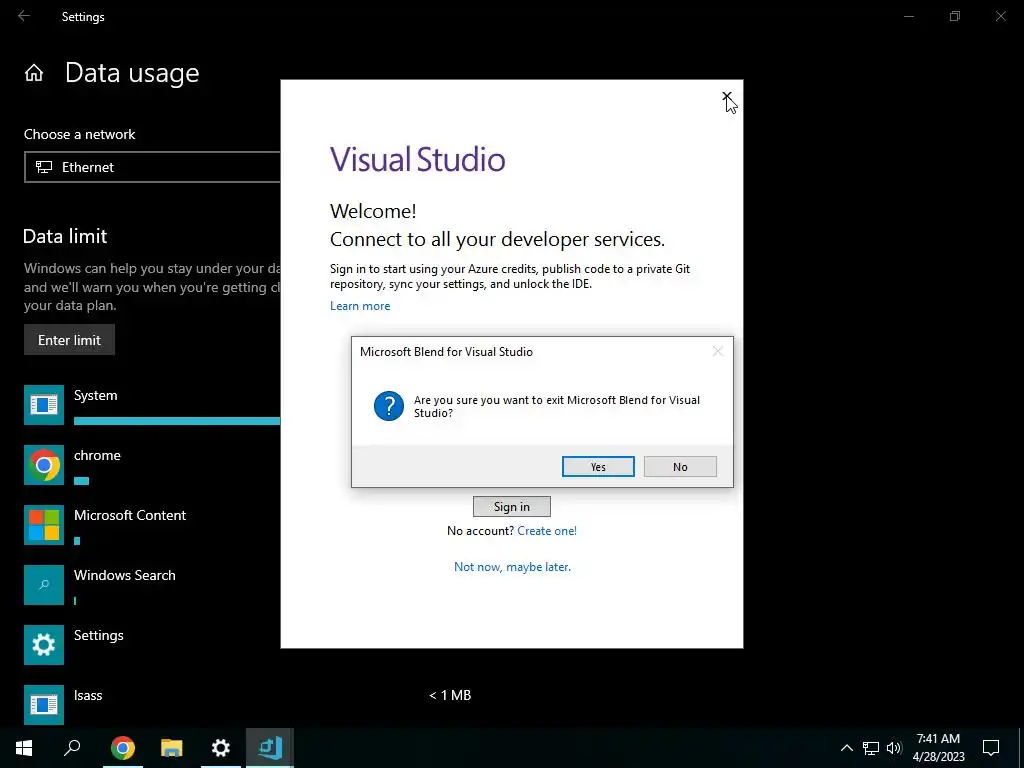This screenshot has width=1024, height=768.
Task: Open the Windows Start menu
Action: coord(24,748)
